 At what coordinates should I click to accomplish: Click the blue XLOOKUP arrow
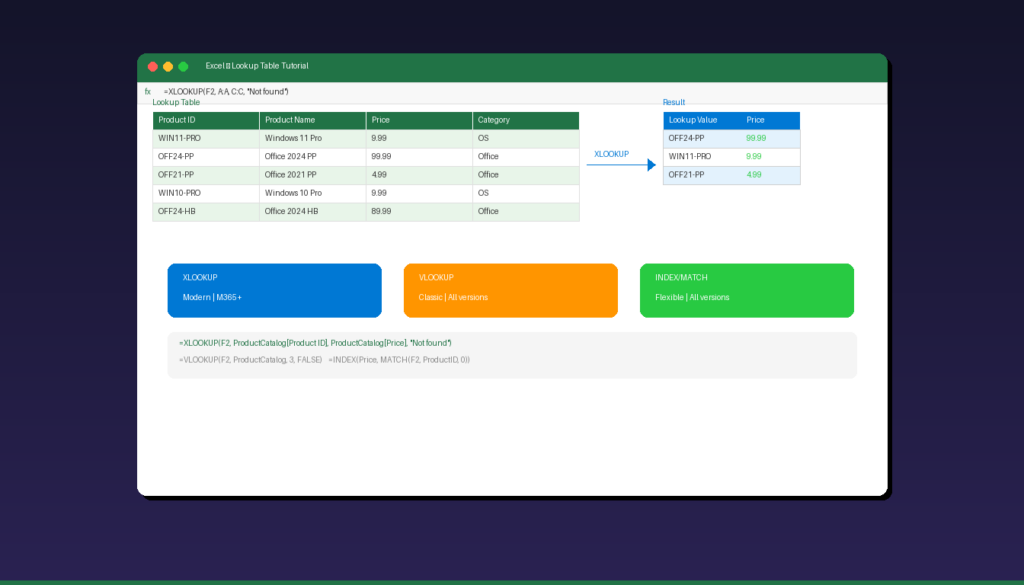click(x=621, y=165)
